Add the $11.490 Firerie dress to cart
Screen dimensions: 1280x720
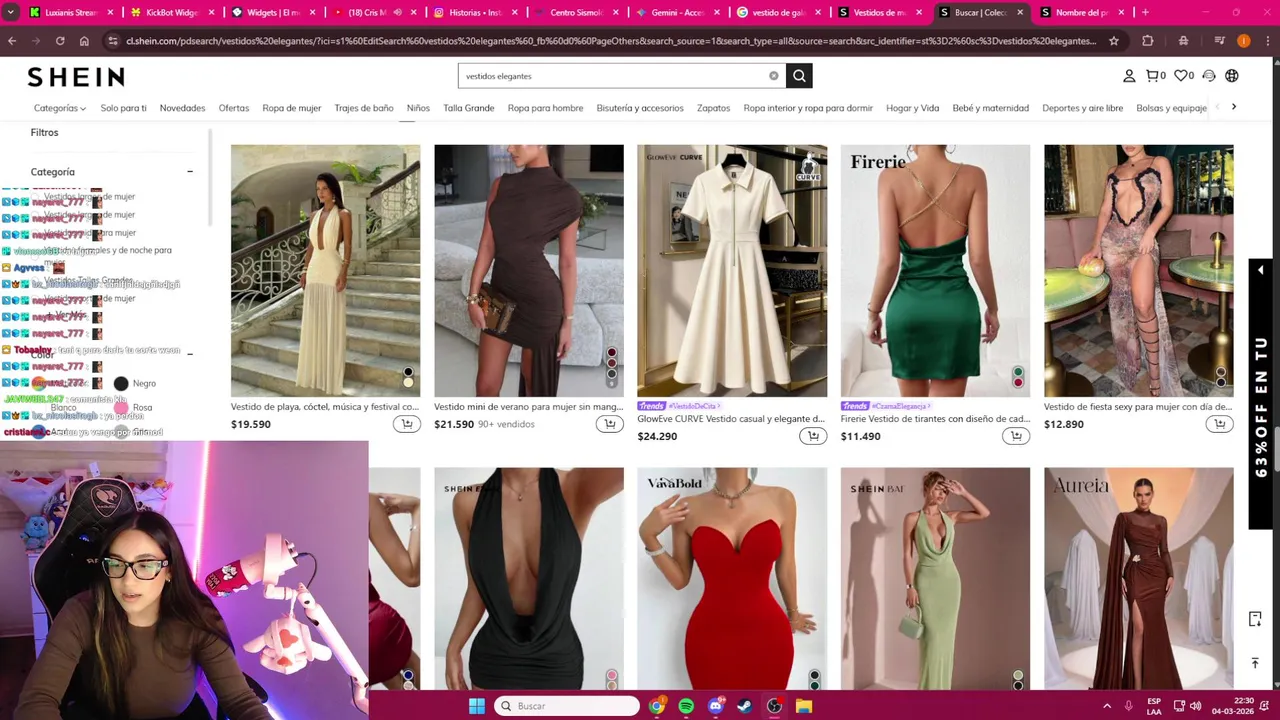(1016, 436)
